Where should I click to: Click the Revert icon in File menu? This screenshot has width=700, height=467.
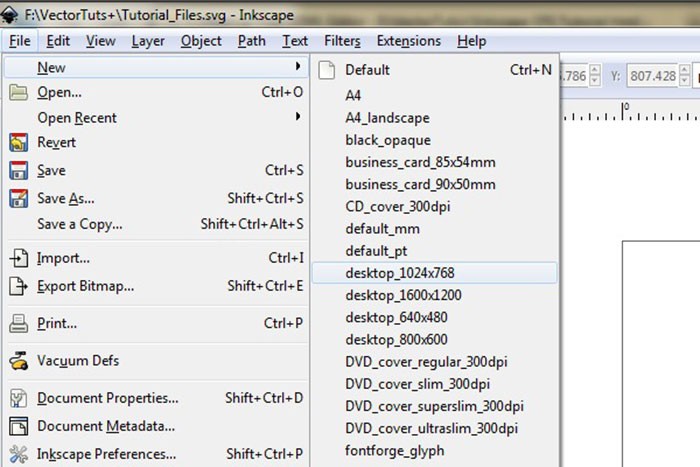point(18,142)
